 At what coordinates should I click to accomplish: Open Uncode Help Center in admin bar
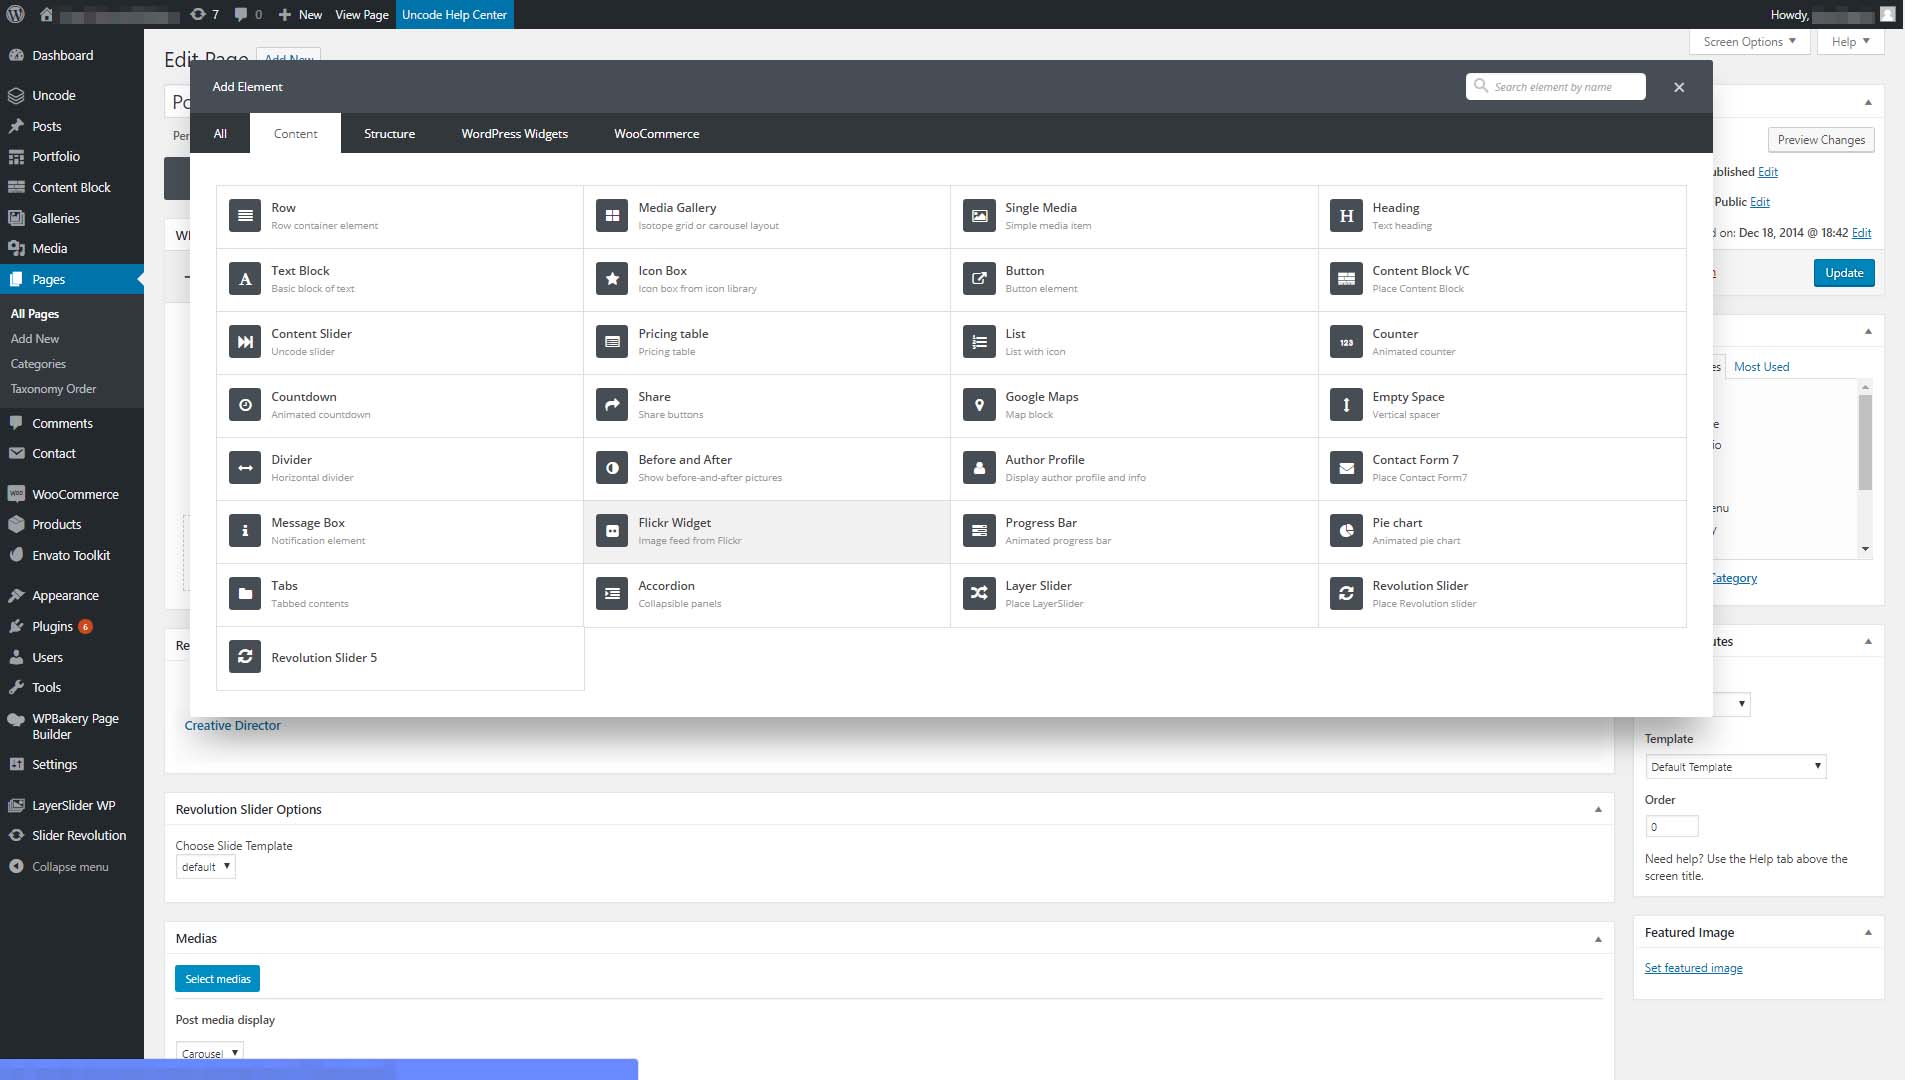tap(454, 14)
